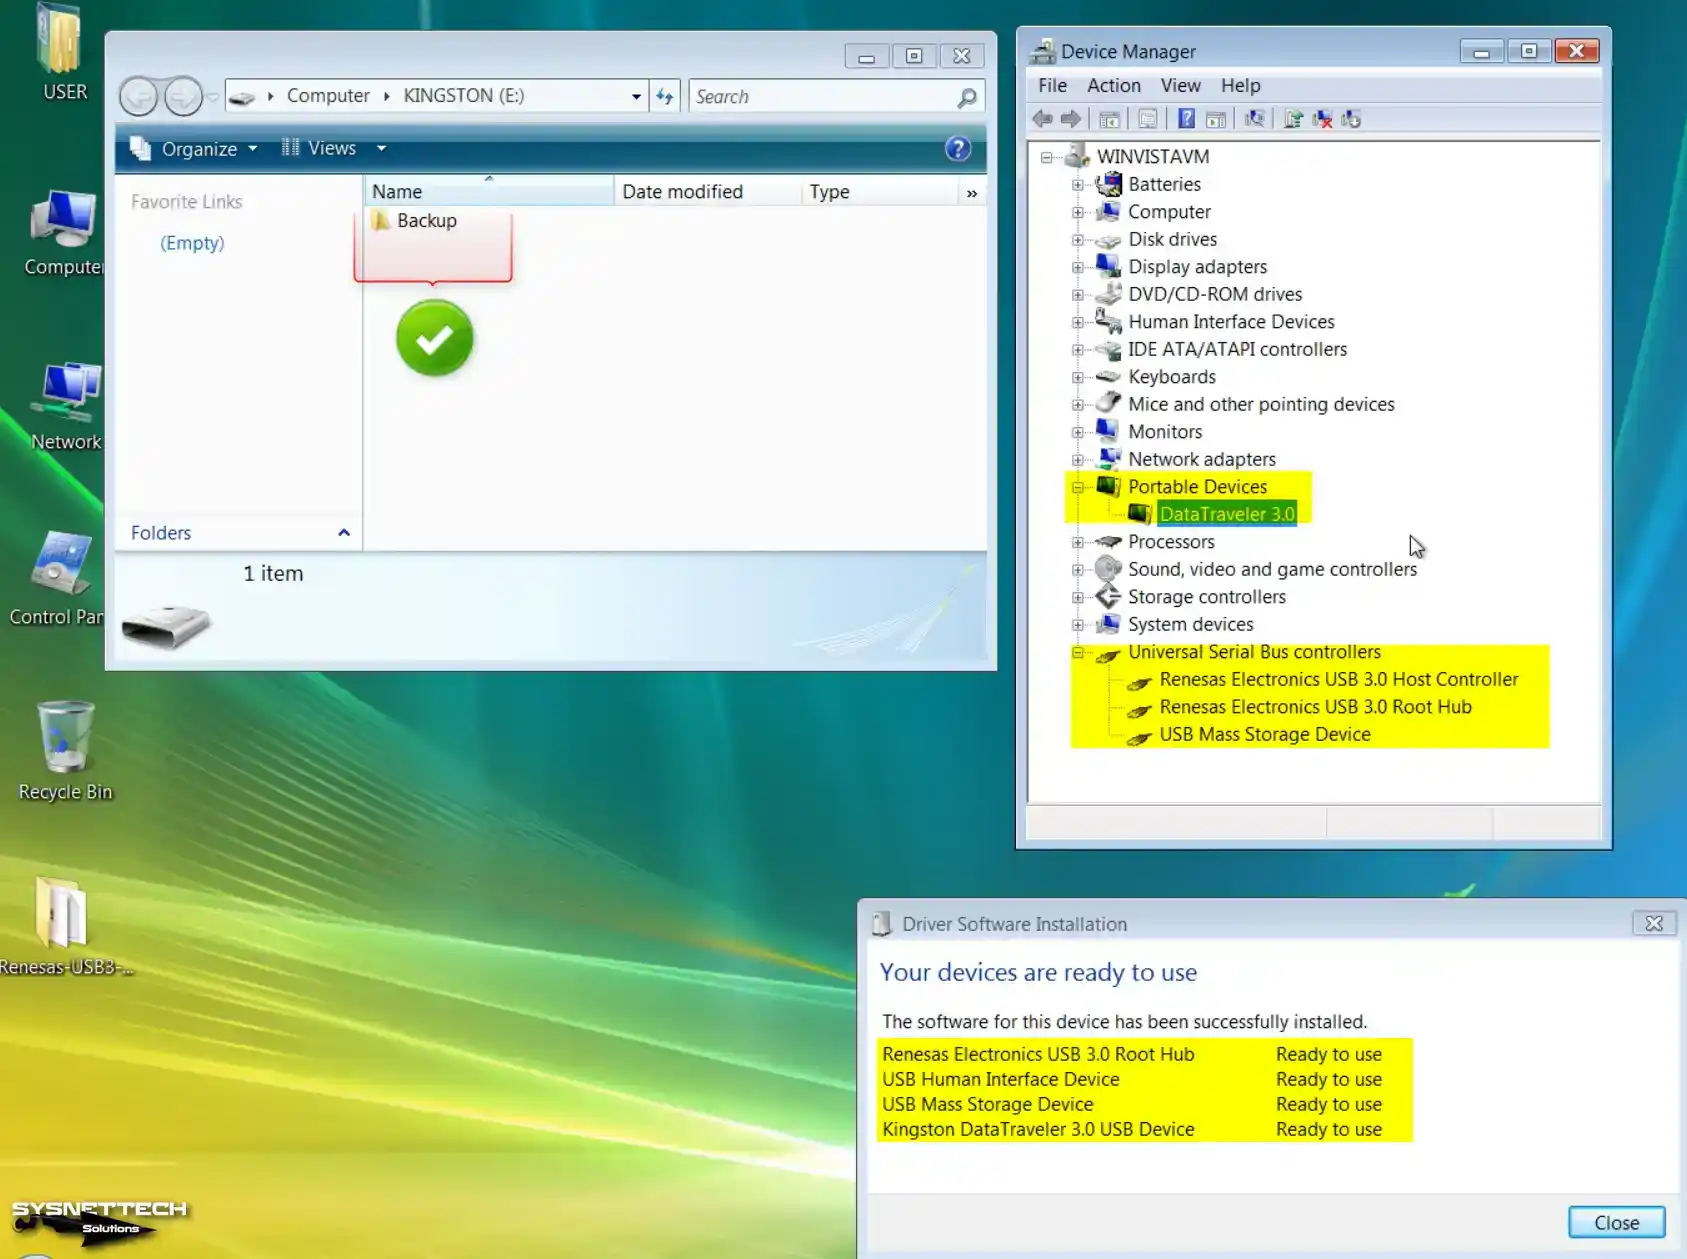Select Keyboards category in Device Manager
Screen dimensions: 1687x1259
click(x=1171, y=377)
